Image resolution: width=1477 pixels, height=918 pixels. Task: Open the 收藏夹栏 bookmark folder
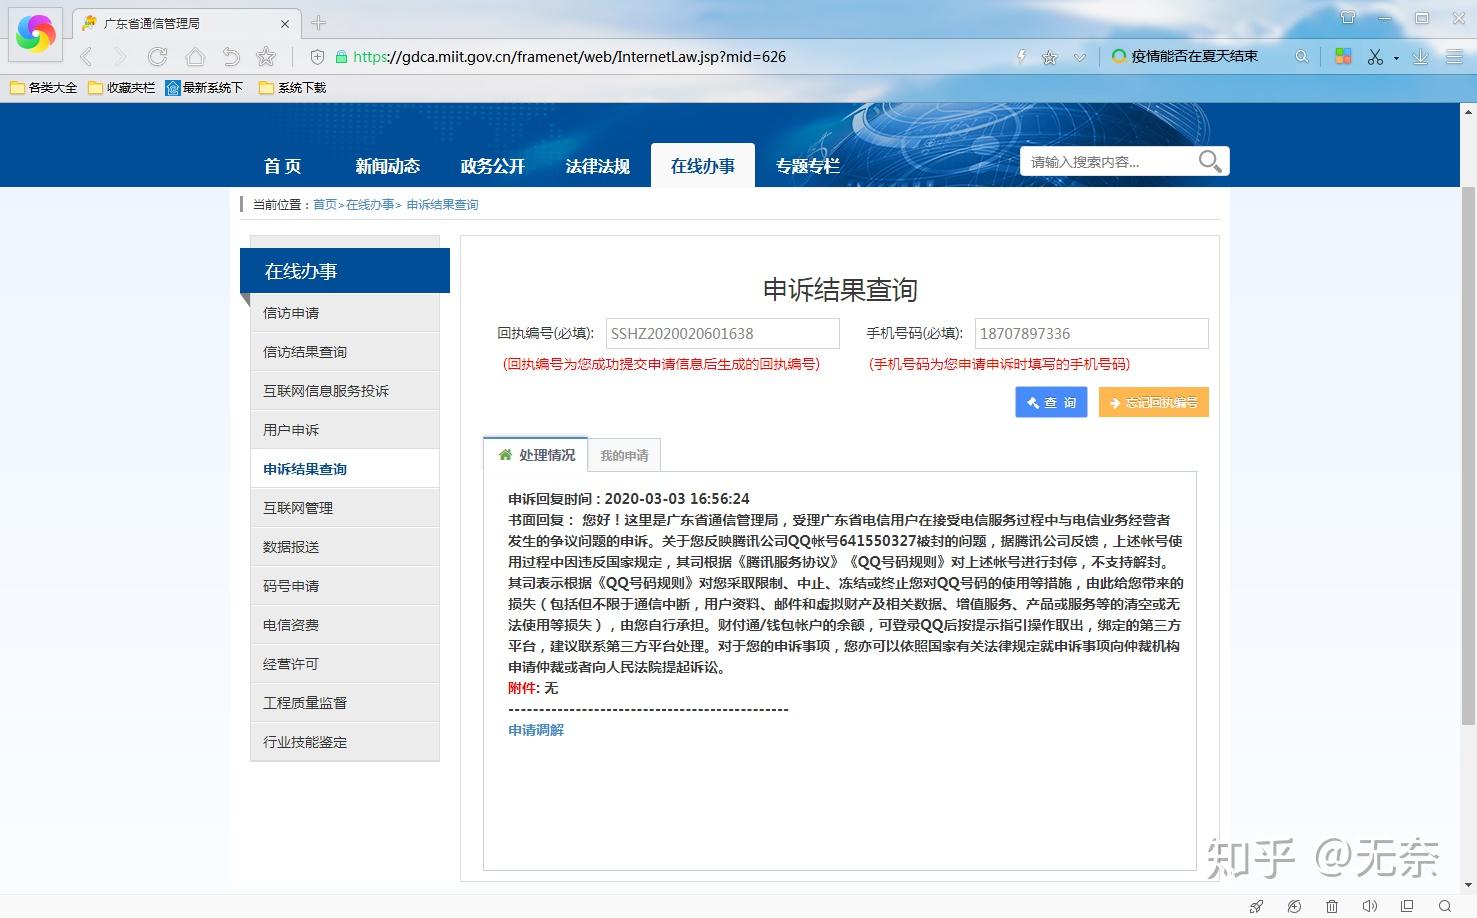(x=122, y=88)
